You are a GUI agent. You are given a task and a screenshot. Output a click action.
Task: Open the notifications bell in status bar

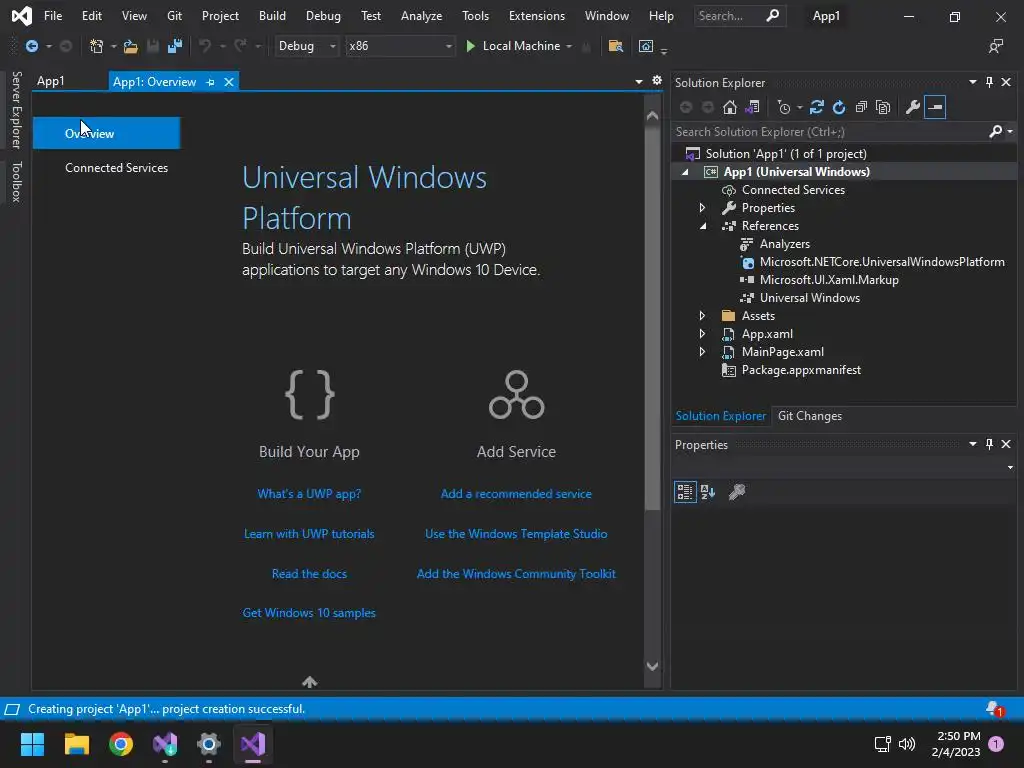(993, 709)
